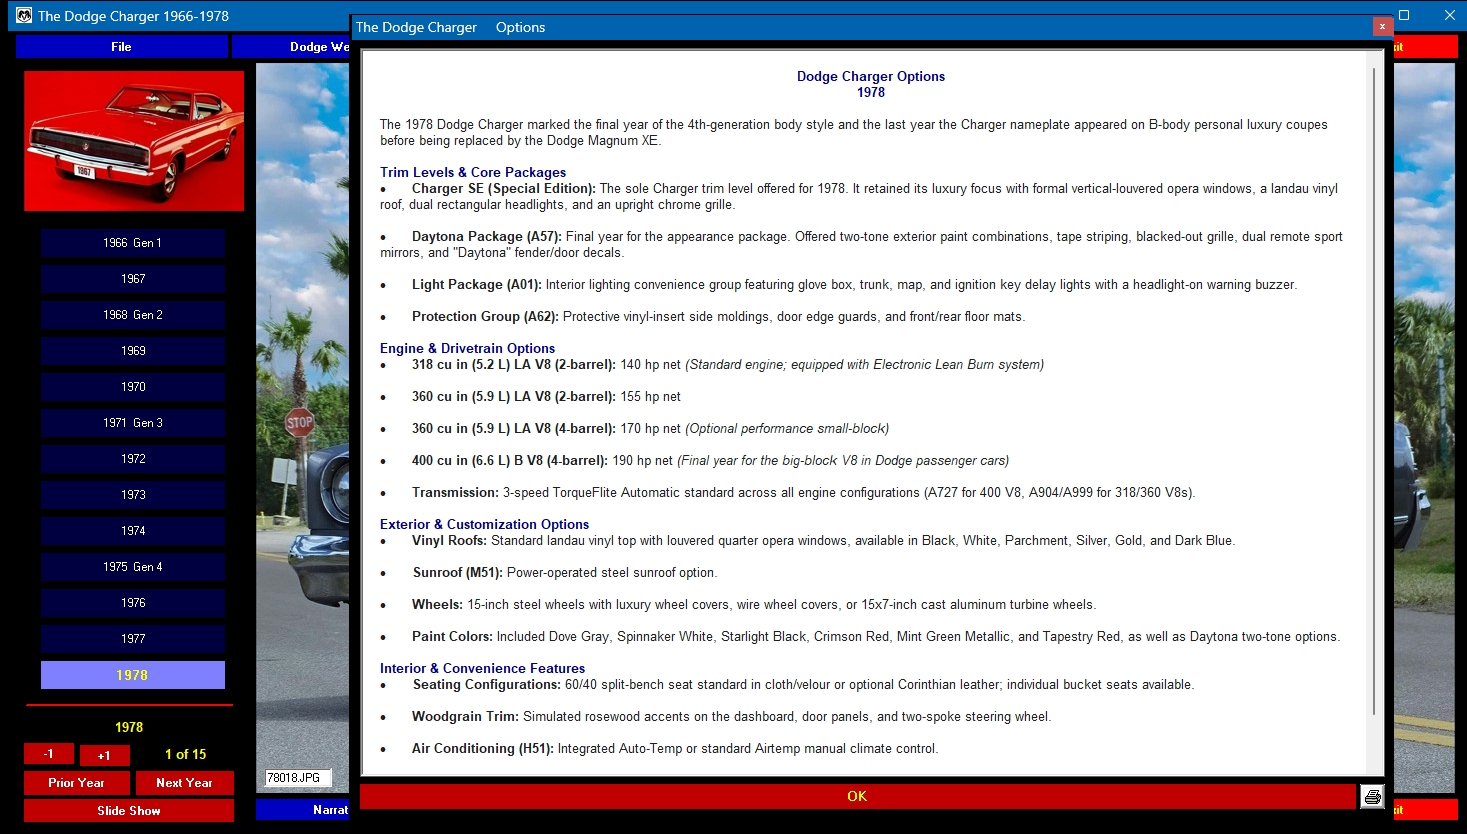This screenshot has height=834, width=1467.
Task: Click the 'Vinyl Roofs:' text
Action: pos(450,540)
